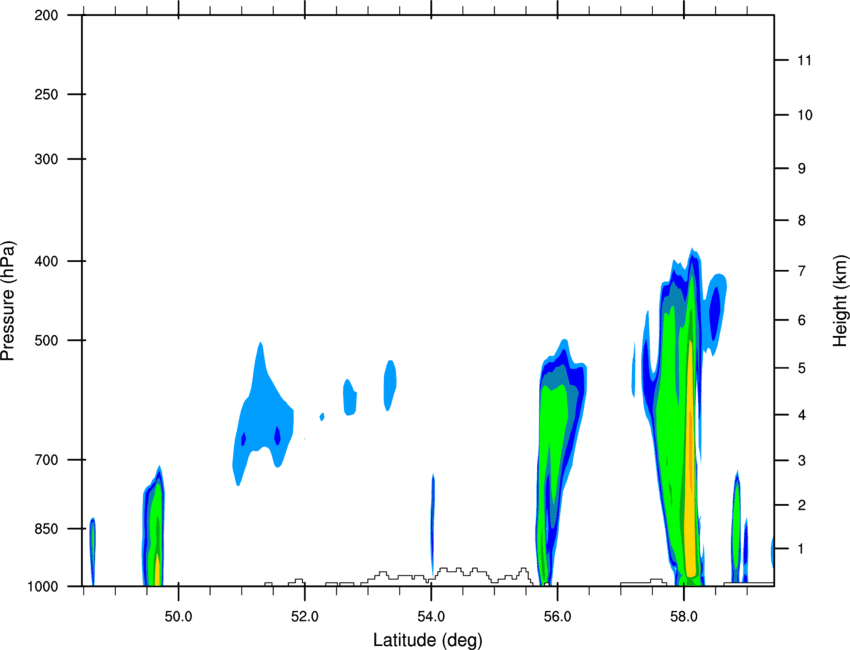
Task: Click the green plume near latitude 56
Action: (554, 417)
